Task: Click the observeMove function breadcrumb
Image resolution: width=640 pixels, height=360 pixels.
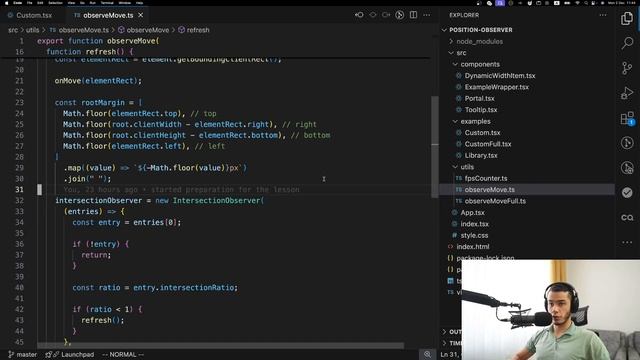Action: (143, 30)
